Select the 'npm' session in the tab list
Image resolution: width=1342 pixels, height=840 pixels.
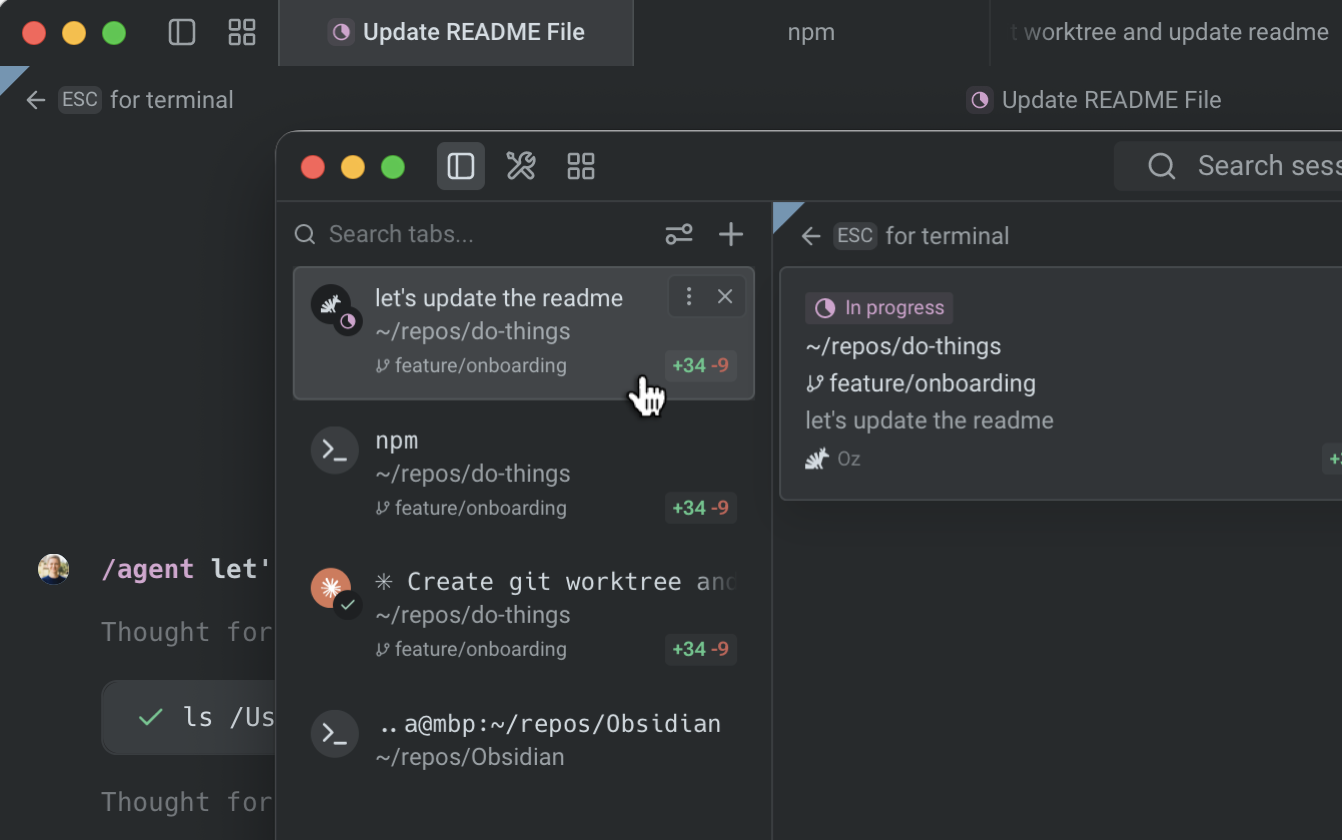click(470, 470)
